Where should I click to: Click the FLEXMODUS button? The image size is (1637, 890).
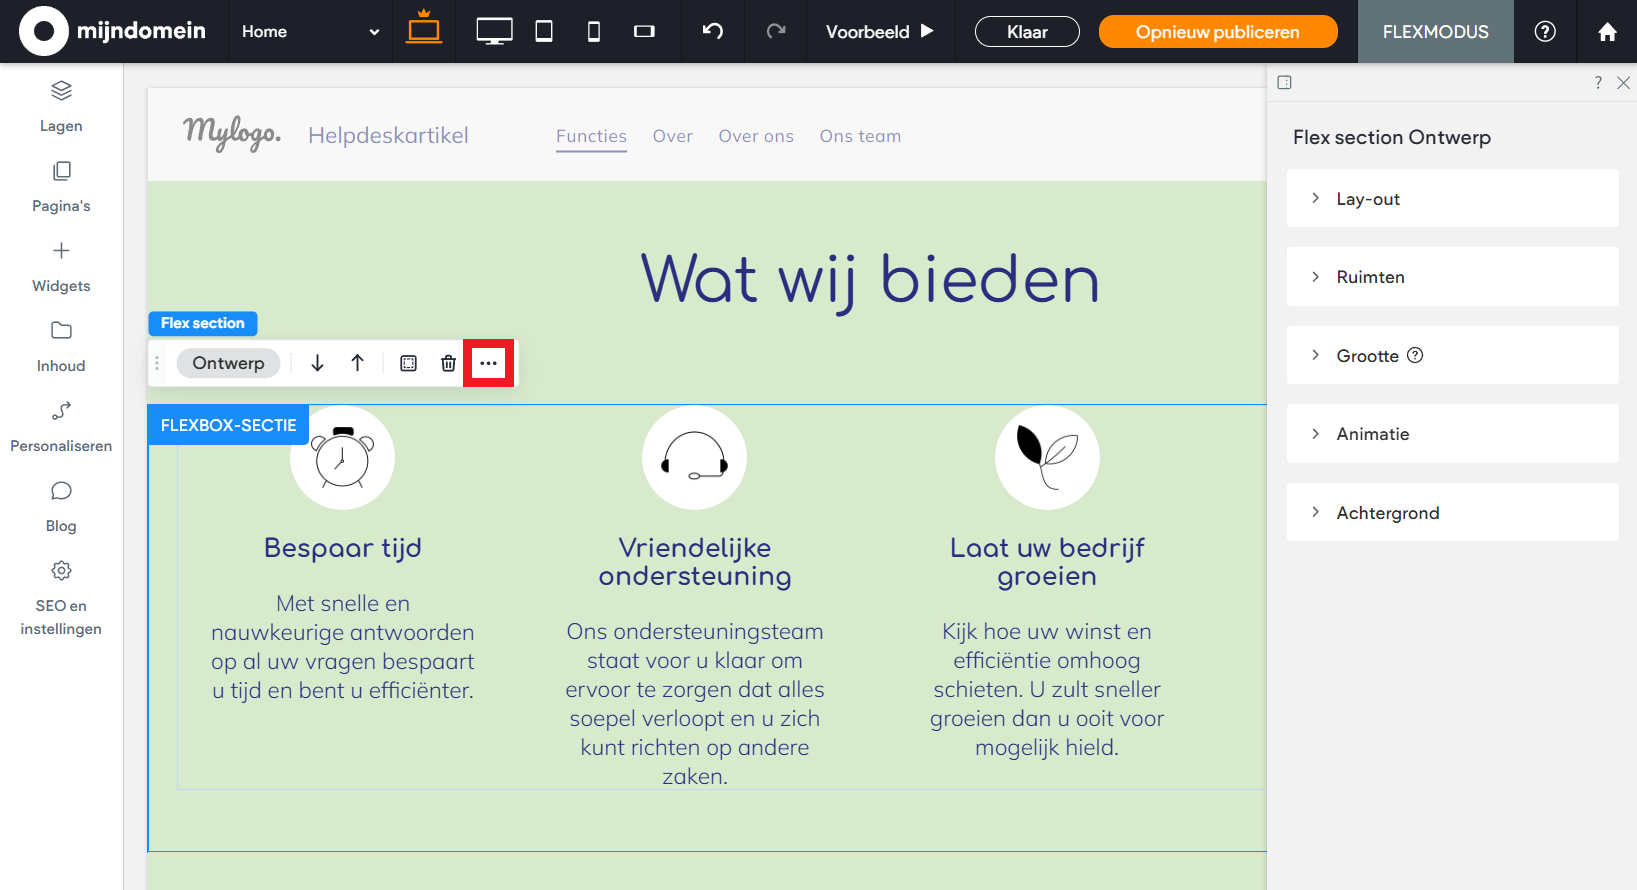click(1435, 32)
